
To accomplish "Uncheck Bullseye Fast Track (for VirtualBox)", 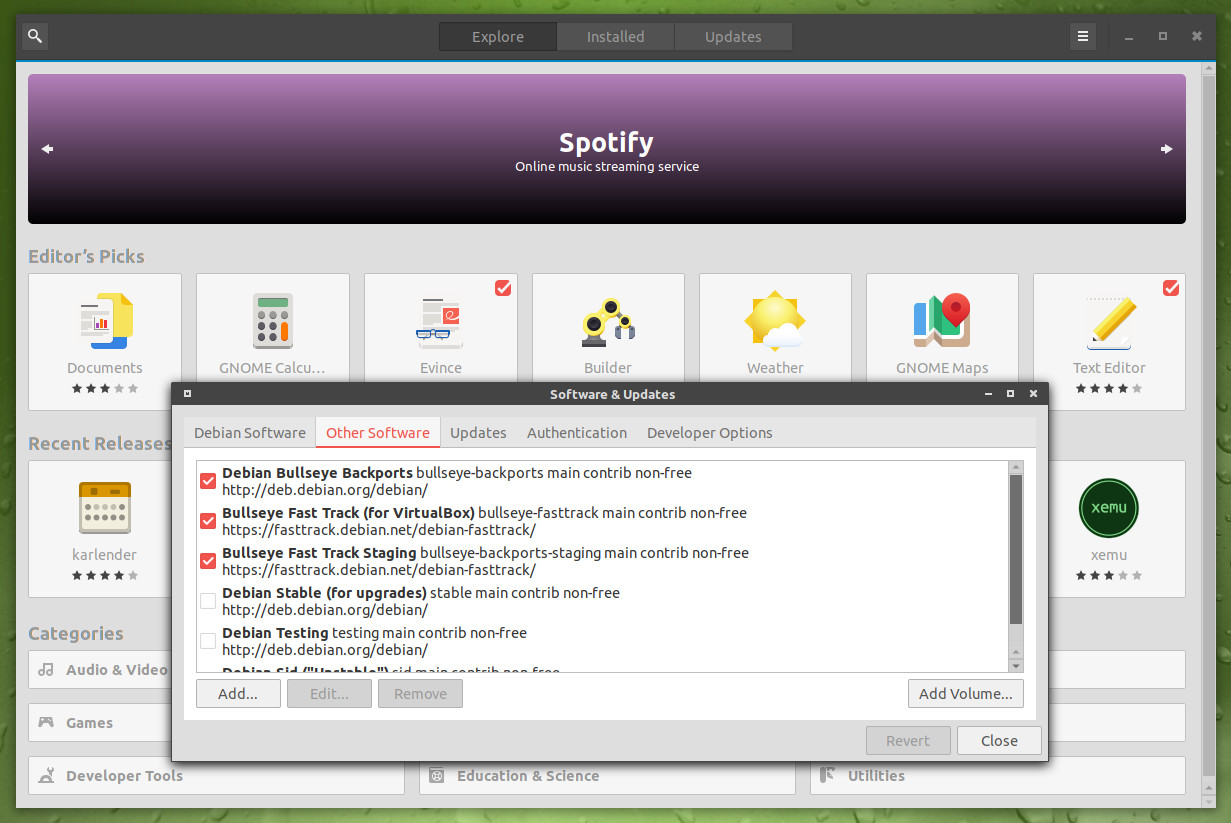I will [208, 521].
